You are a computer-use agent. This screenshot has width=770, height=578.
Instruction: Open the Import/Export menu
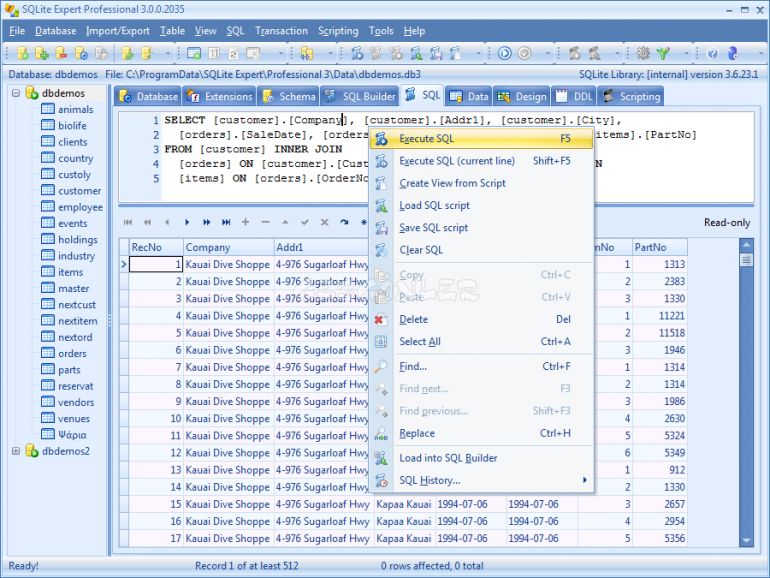[x=118, y=31]
